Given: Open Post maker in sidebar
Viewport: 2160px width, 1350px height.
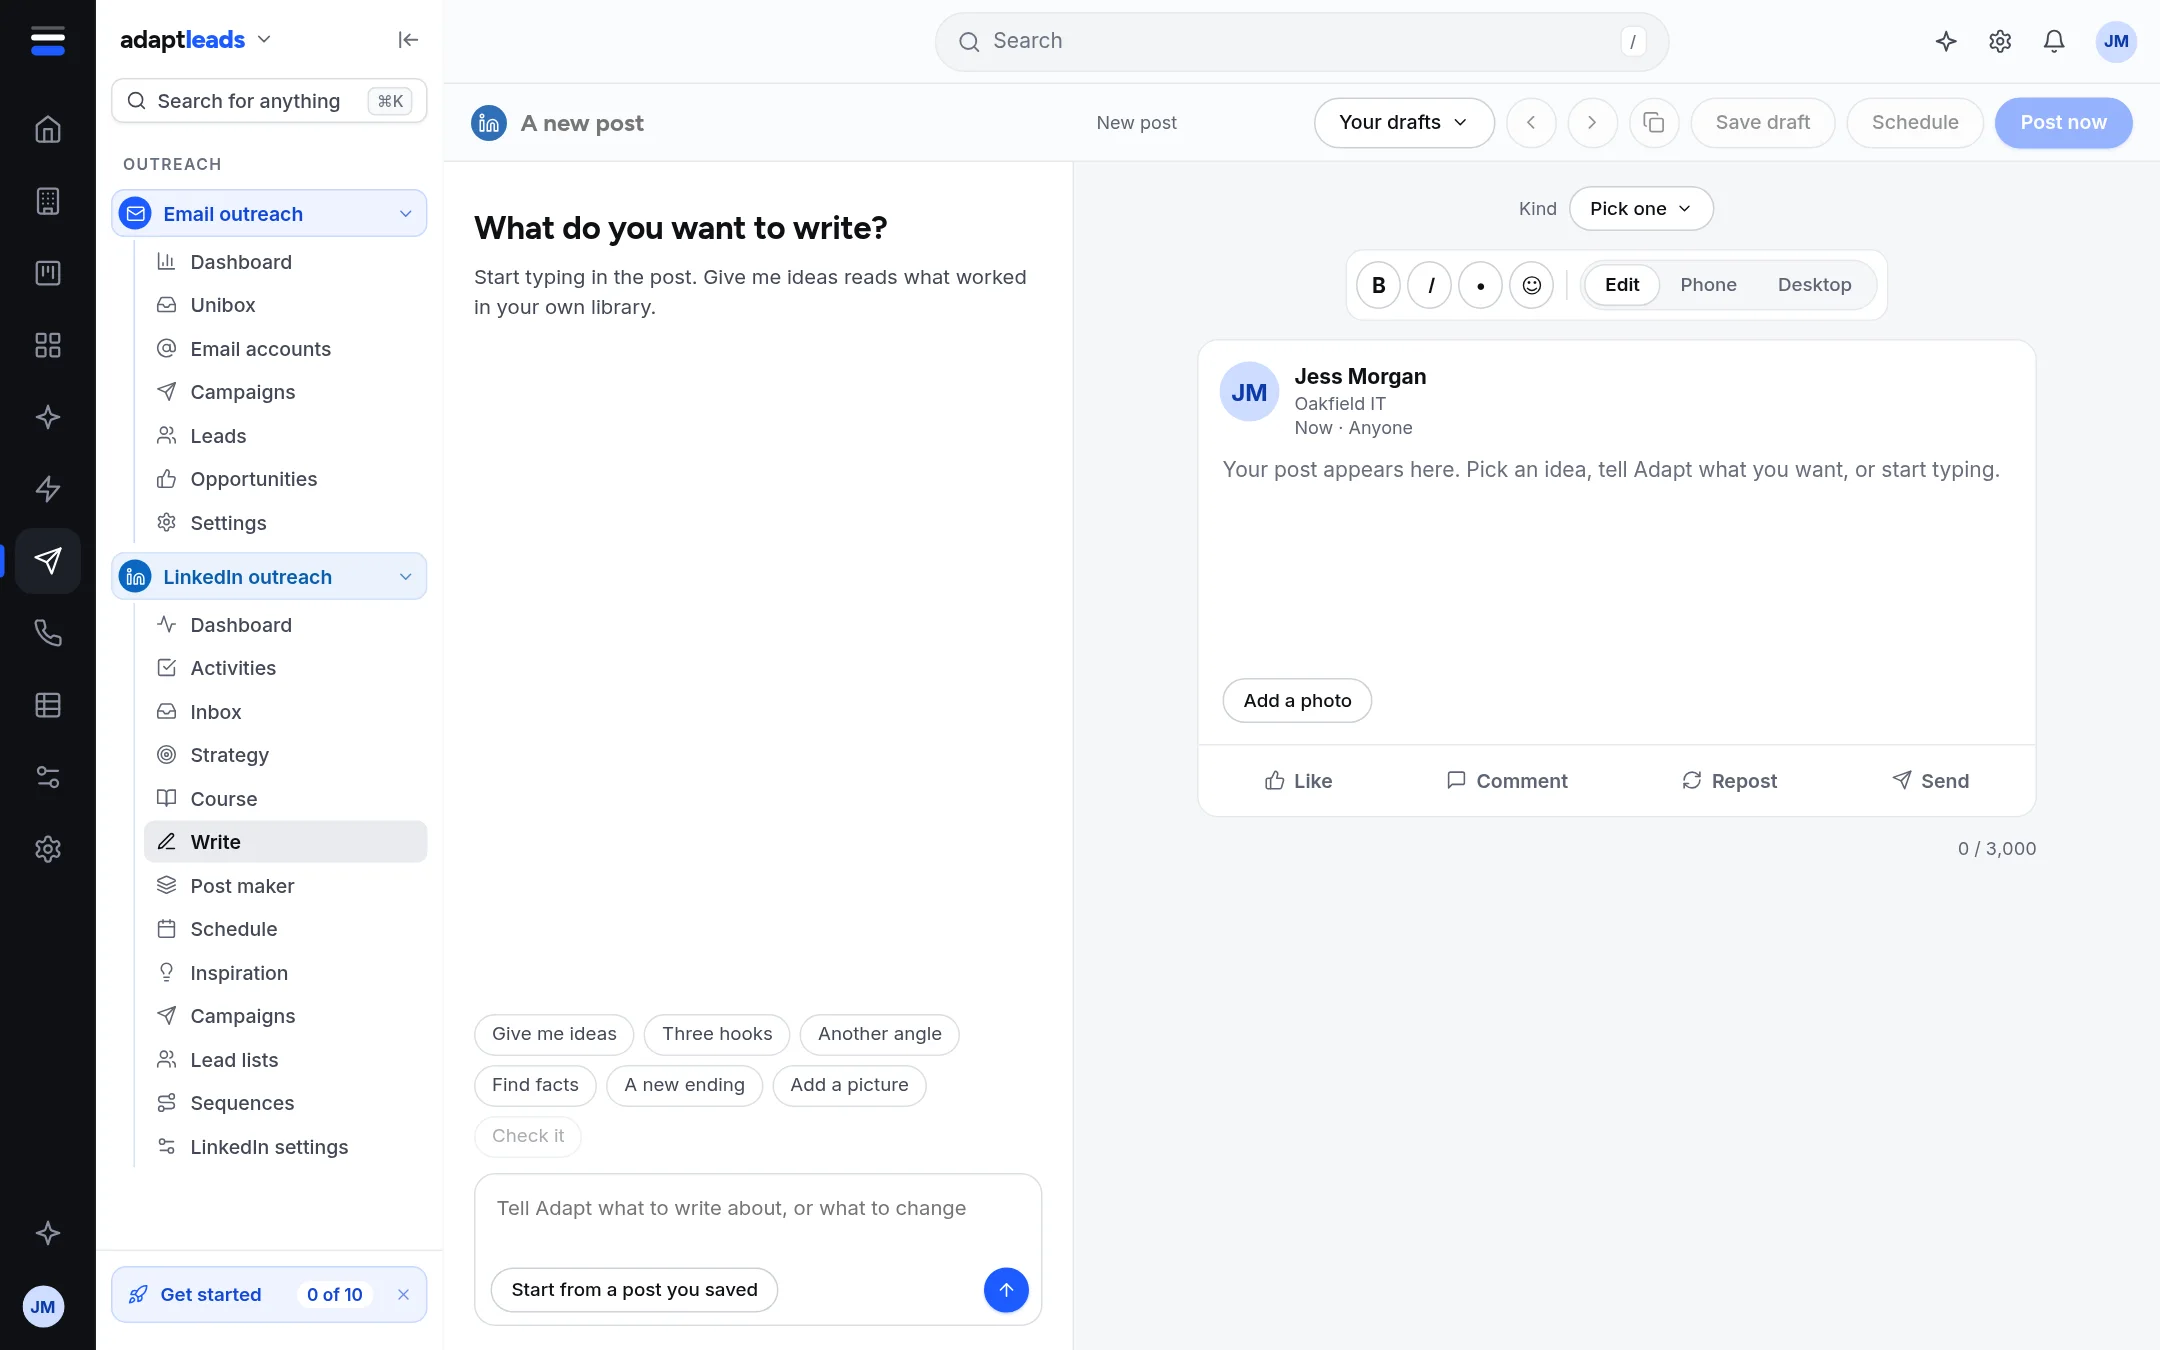Looking at the screenshot, I should pyautogui.click(x=285, y=886).
